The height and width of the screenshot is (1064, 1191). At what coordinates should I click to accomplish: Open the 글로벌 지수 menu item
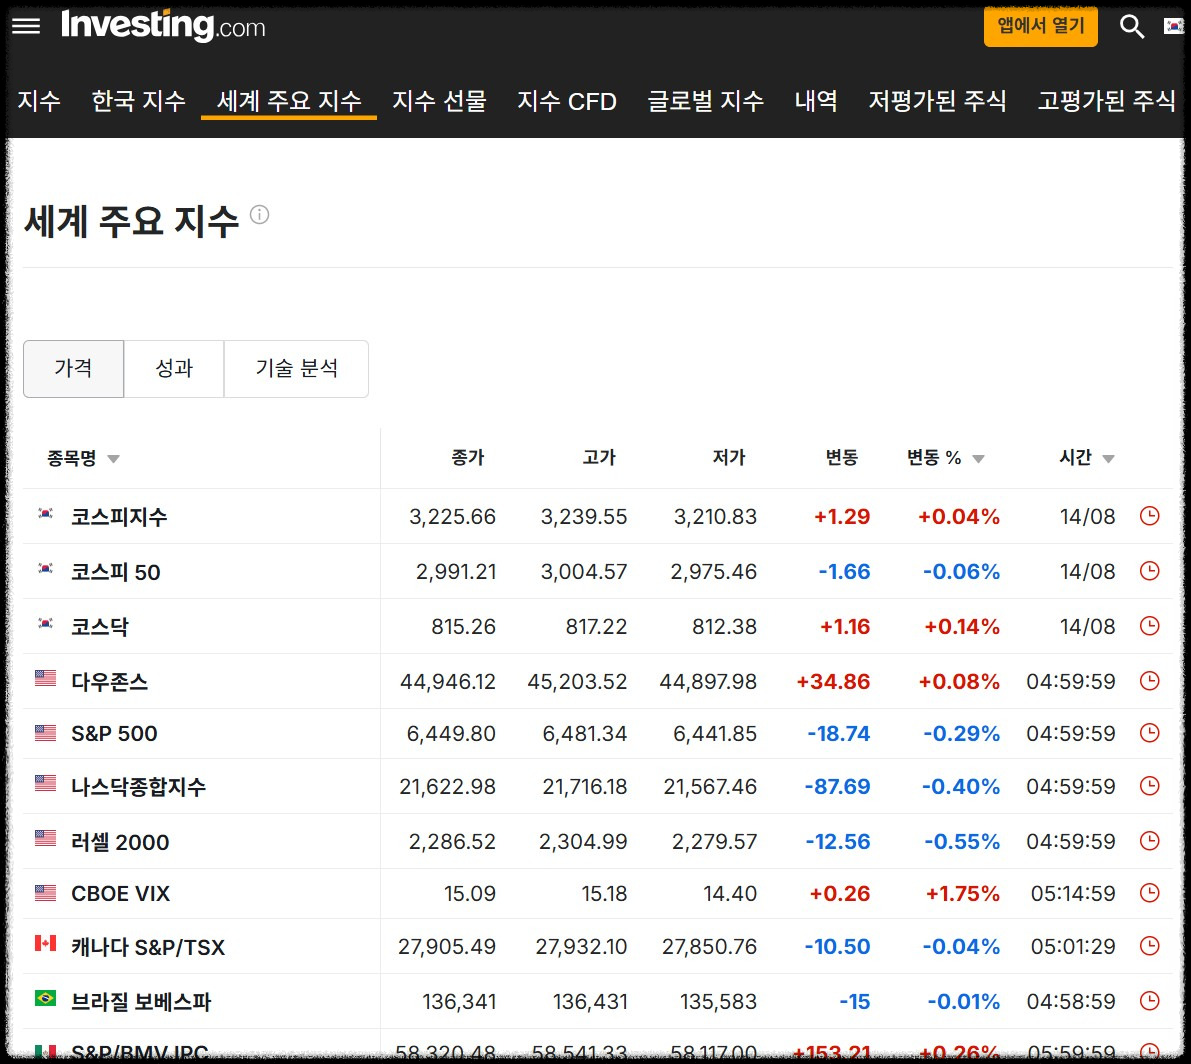[x=706, y=100]
